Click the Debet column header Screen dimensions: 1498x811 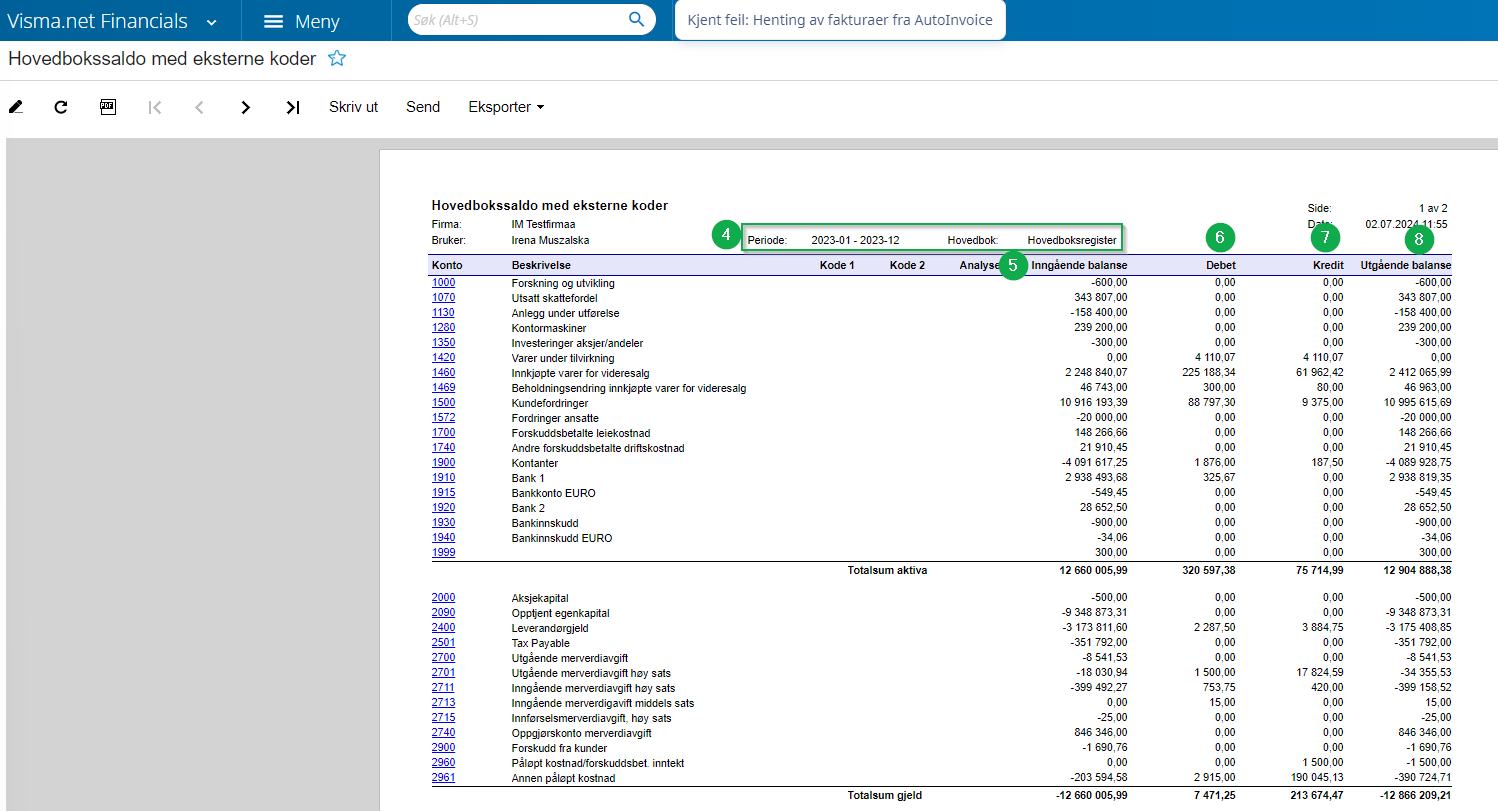(x=1220, y=266)
